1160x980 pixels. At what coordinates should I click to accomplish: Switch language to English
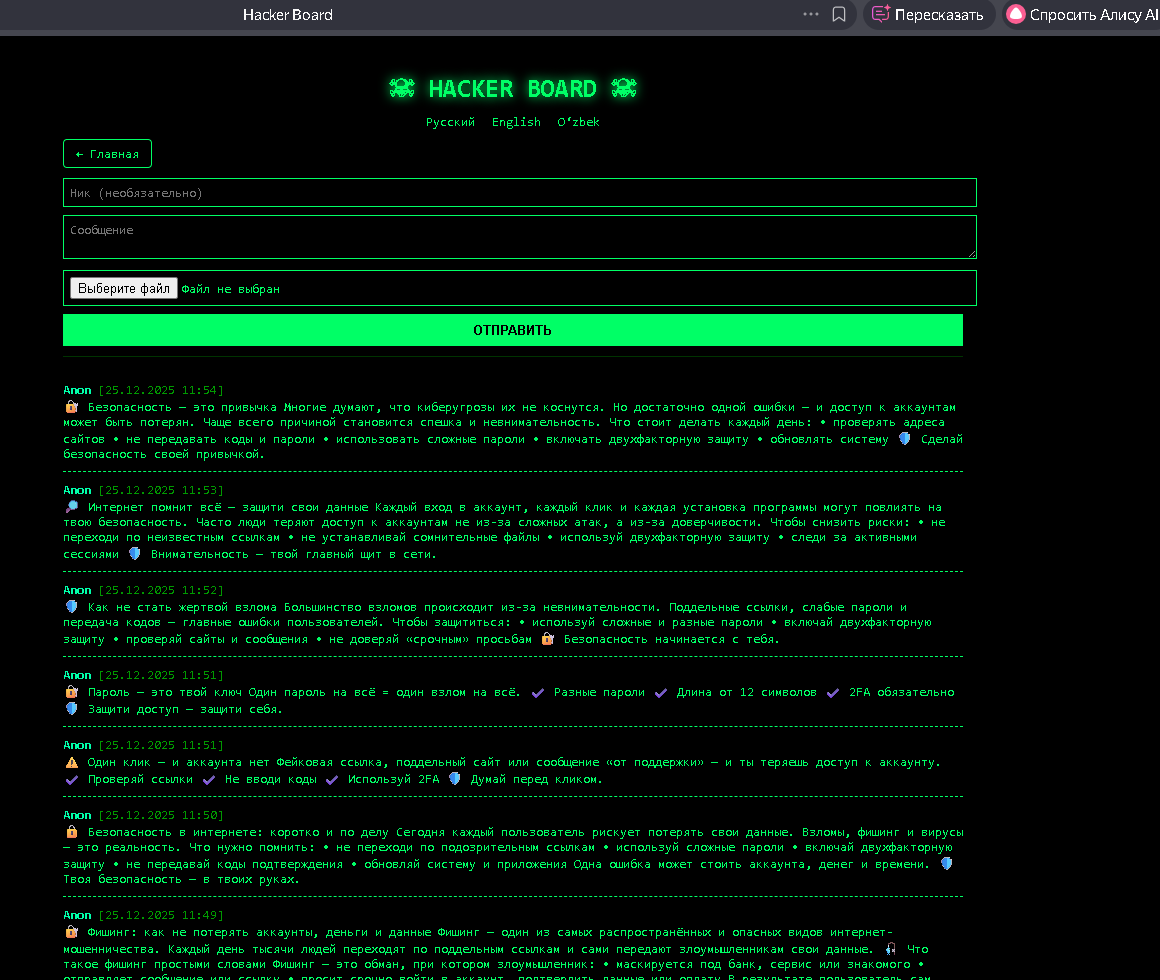pos(516,122)
